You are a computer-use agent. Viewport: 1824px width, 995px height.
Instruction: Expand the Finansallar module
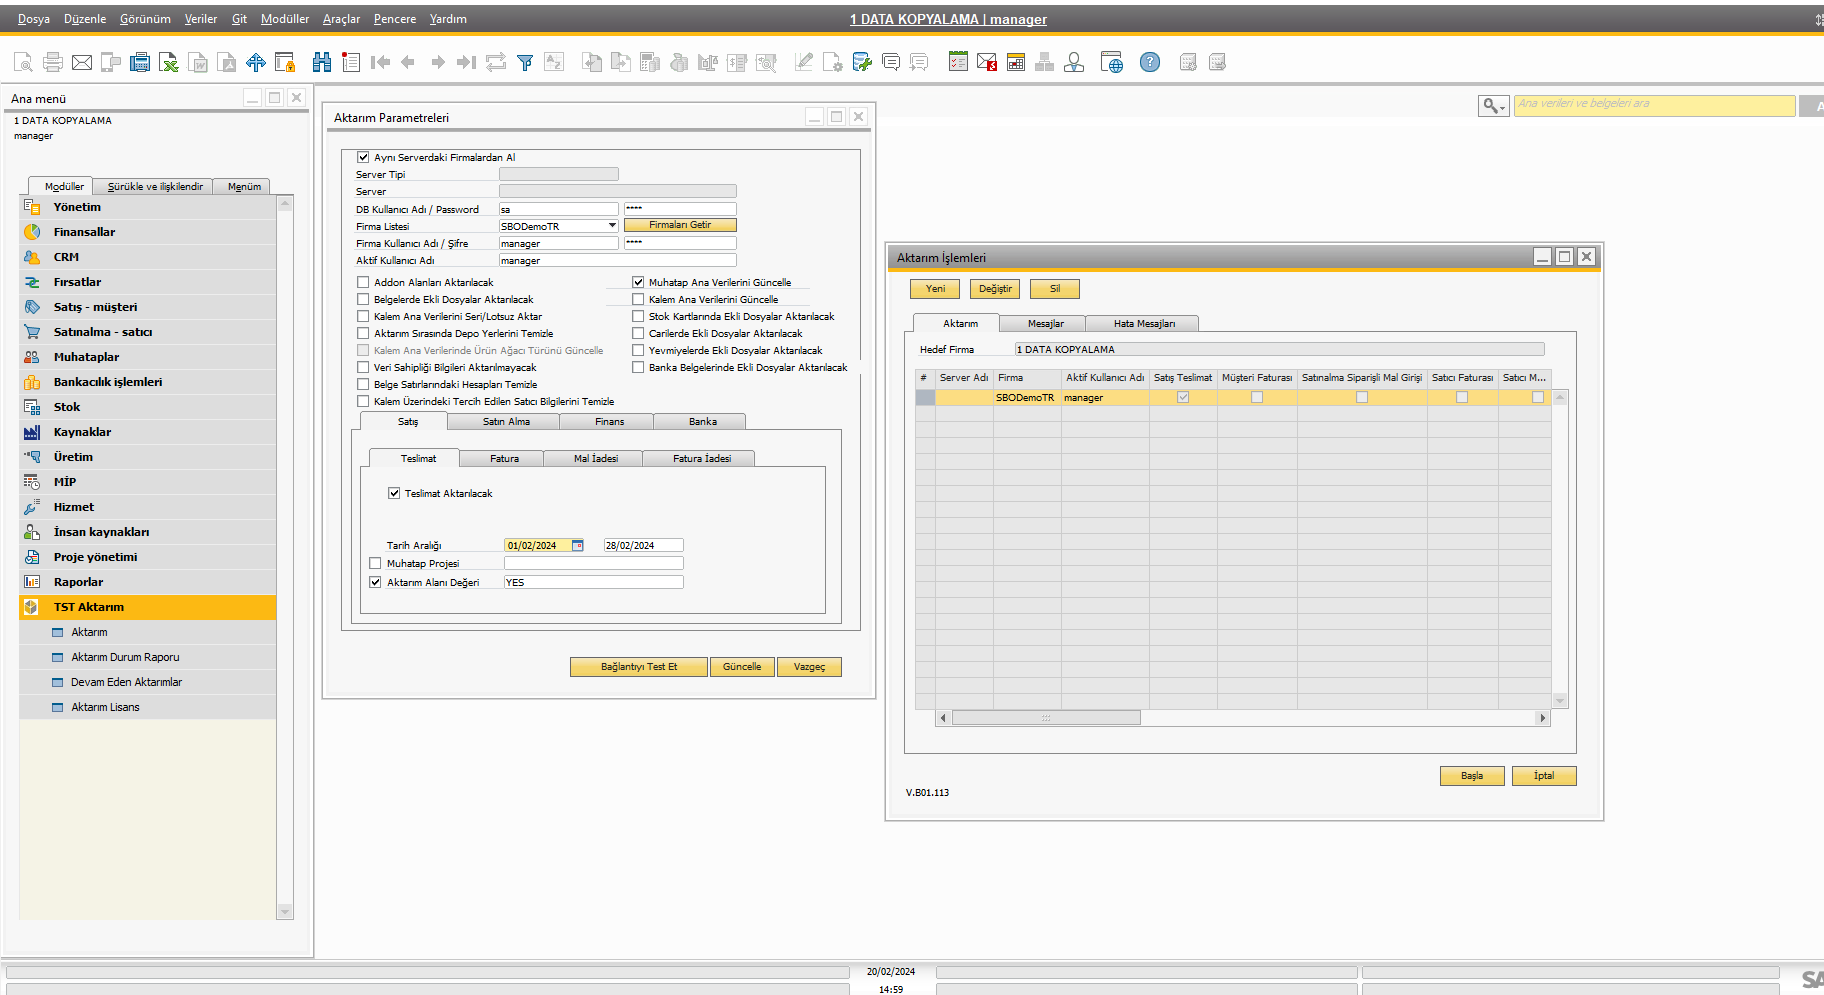[x=84, y=232]
